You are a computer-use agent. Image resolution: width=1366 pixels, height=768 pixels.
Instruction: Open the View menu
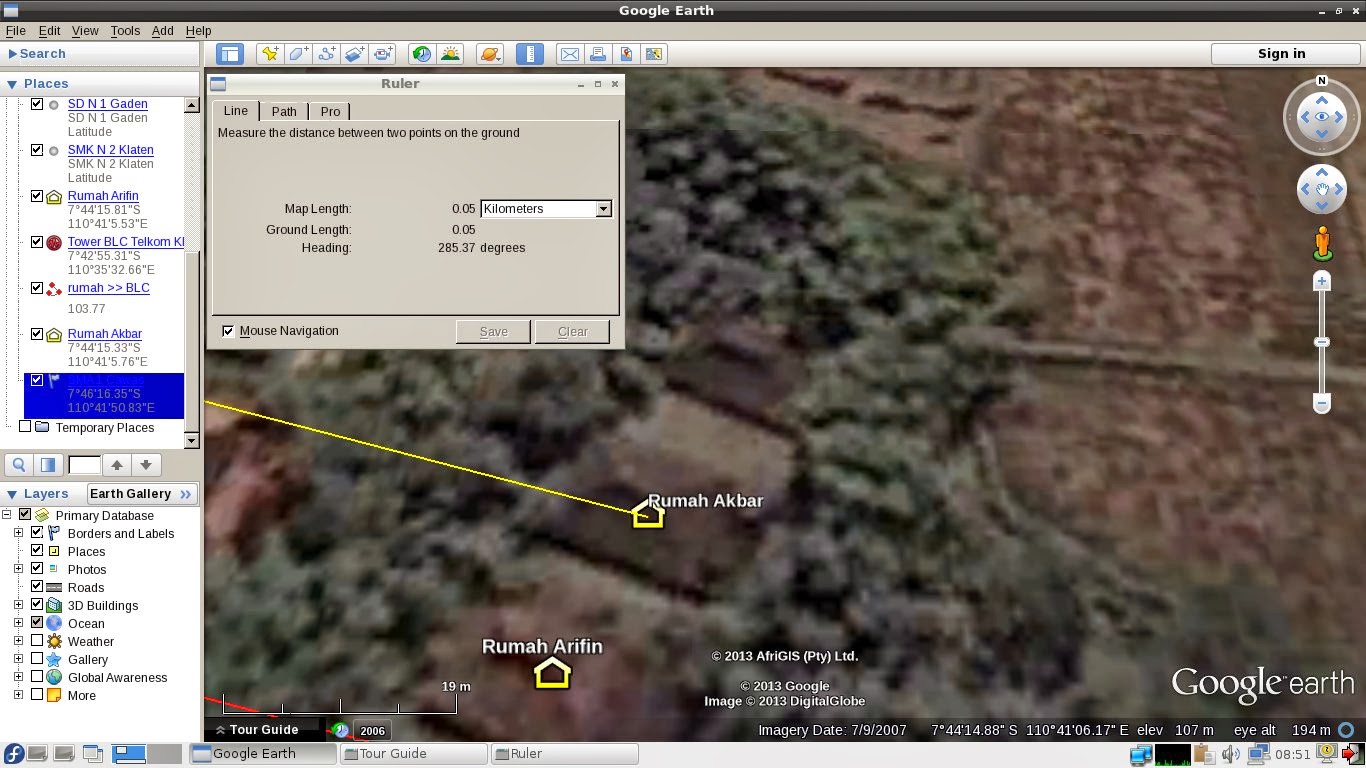click(x=85, y=31)
